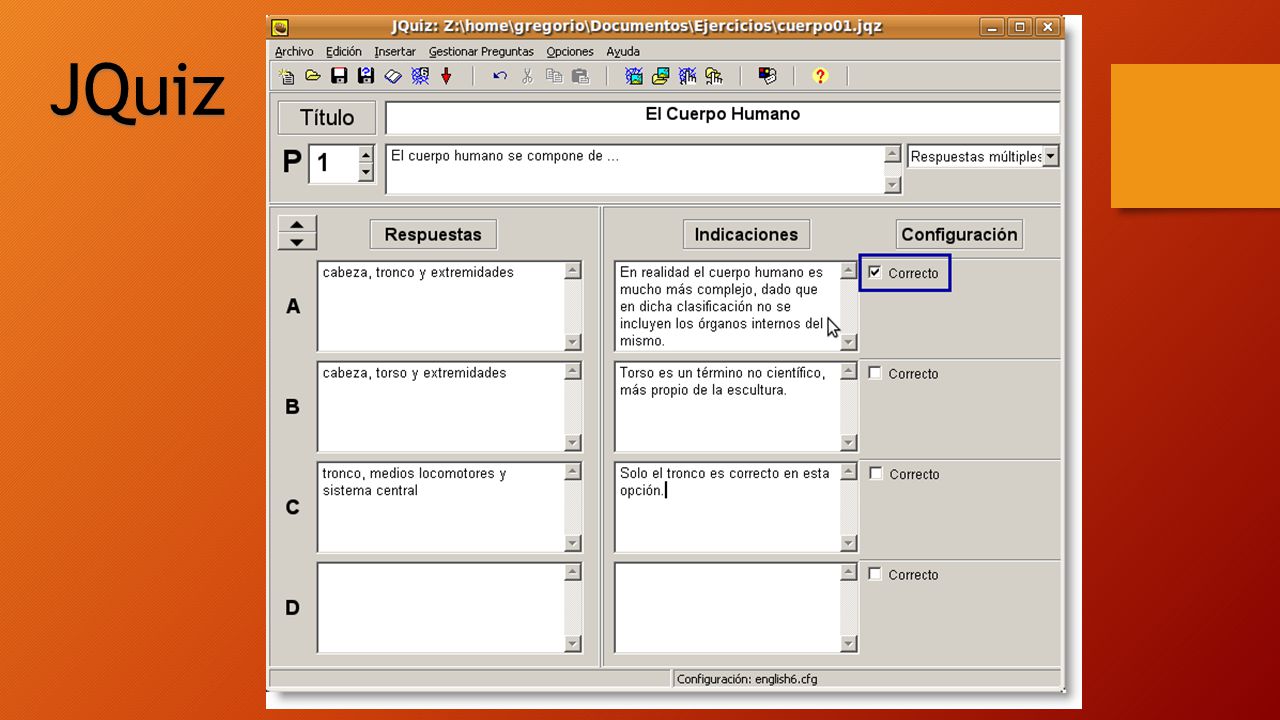Insert a picture from a local file
1280x720 pixels.
(660, 76)
